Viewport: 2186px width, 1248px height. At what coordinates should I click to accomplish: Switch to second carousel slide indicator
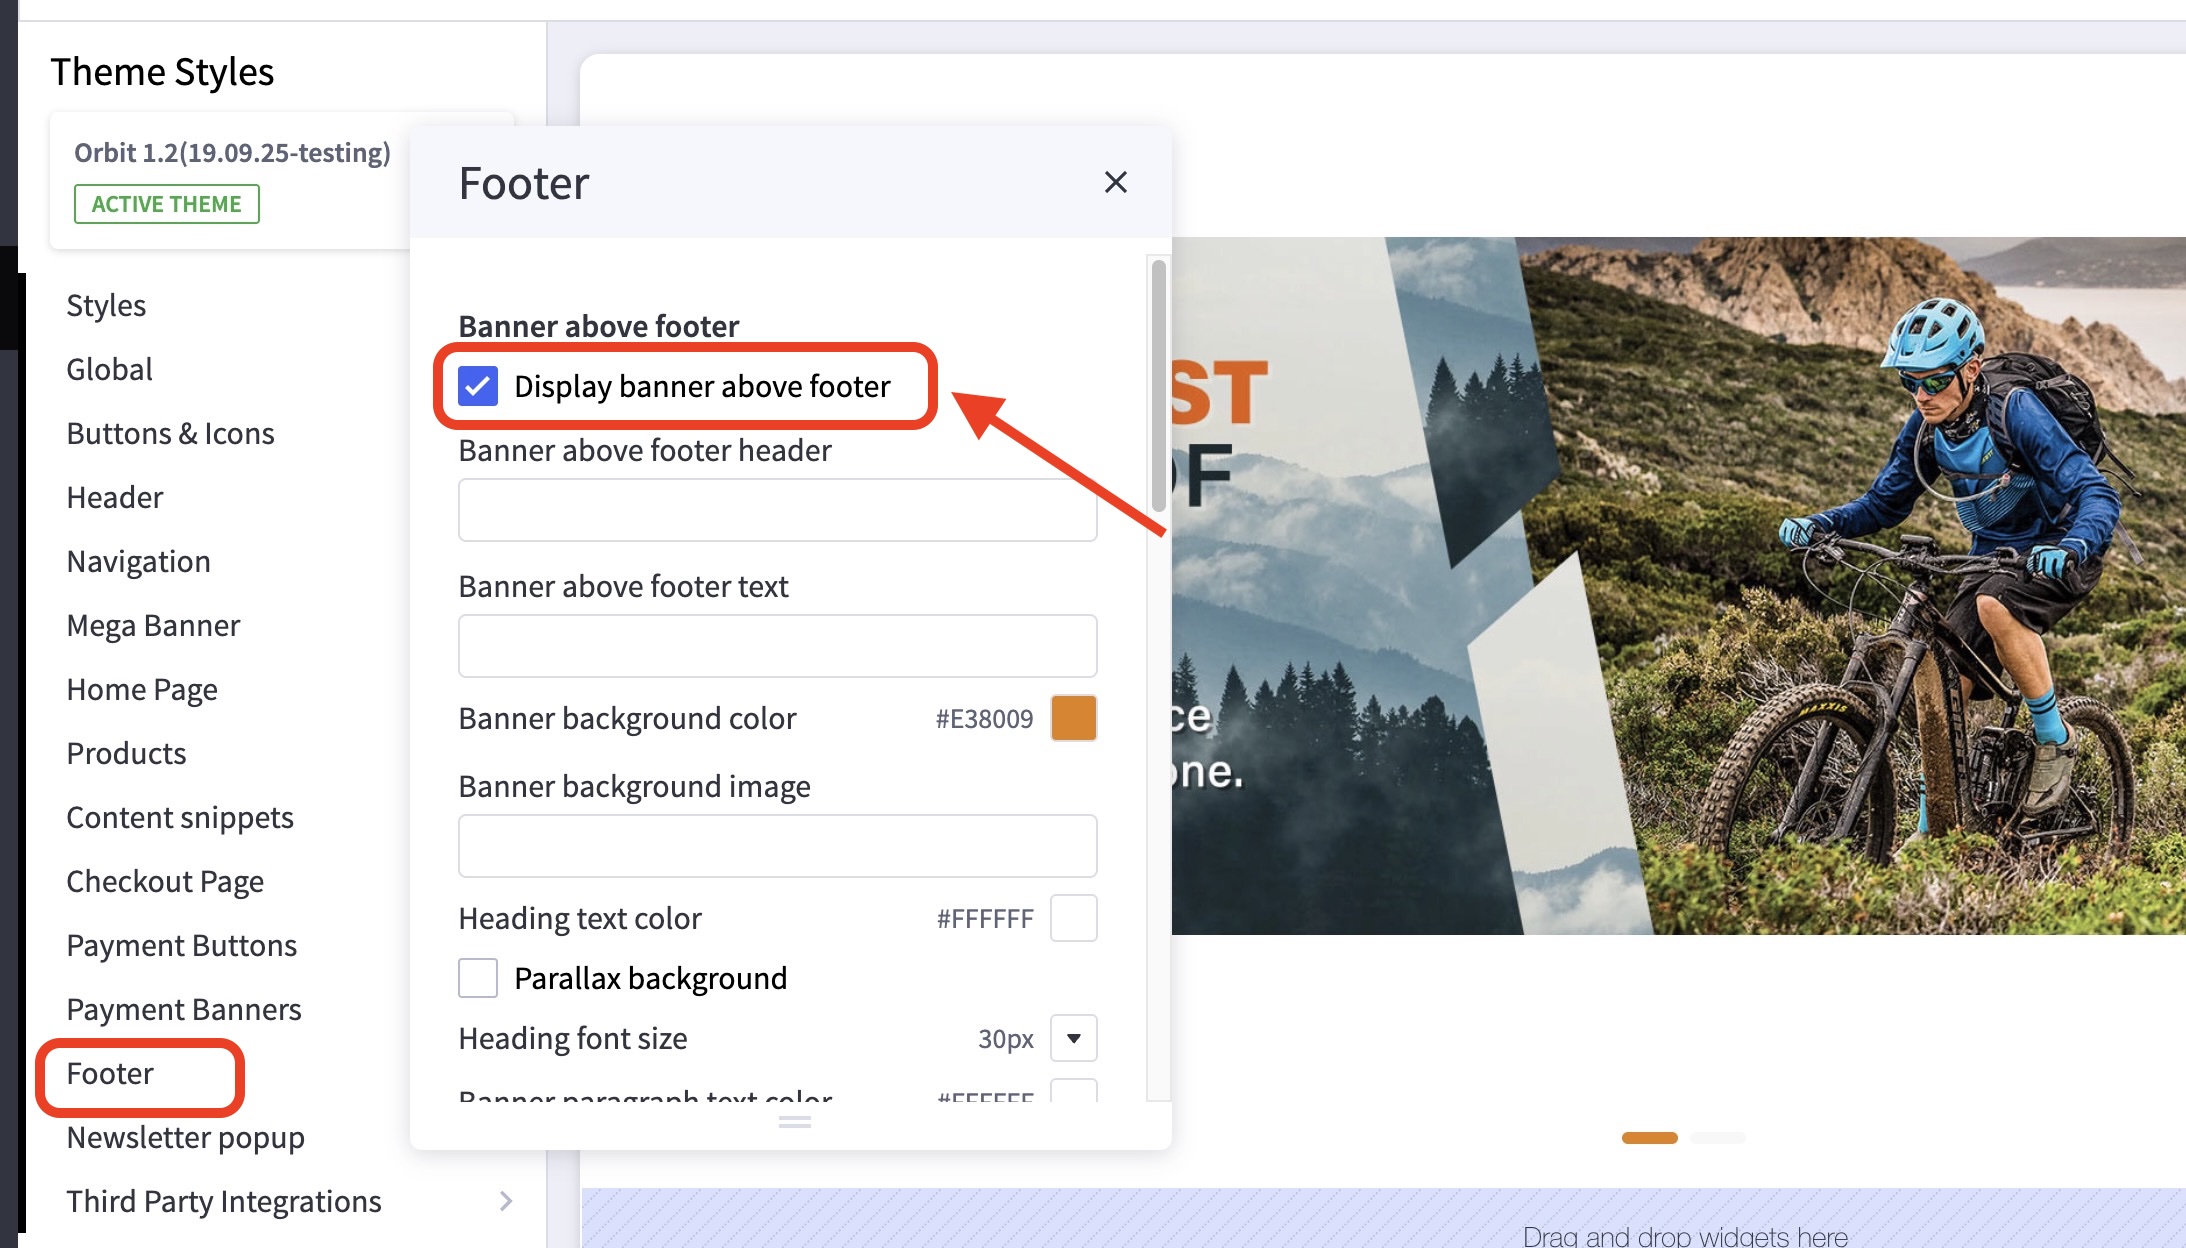(1717, 1138)
